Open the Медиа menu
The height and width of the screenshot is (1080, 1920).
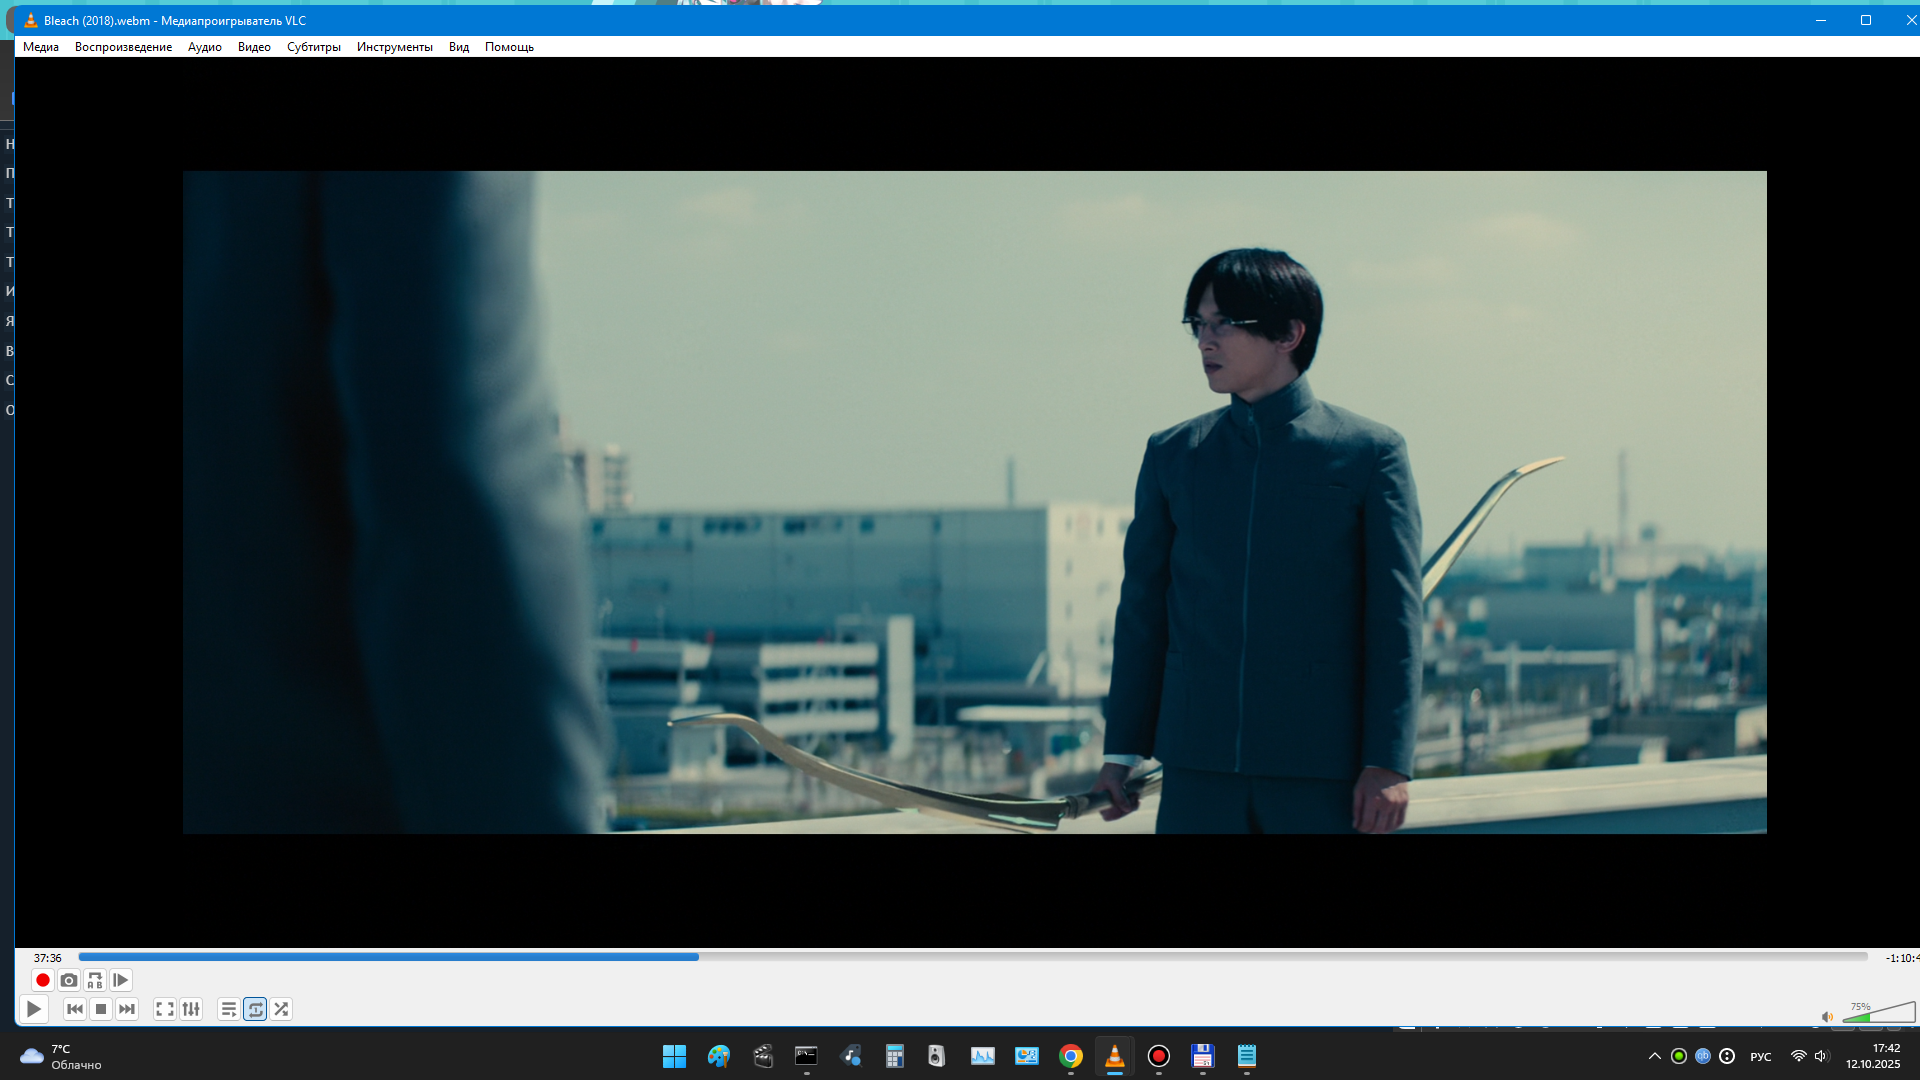coord(41,47)
